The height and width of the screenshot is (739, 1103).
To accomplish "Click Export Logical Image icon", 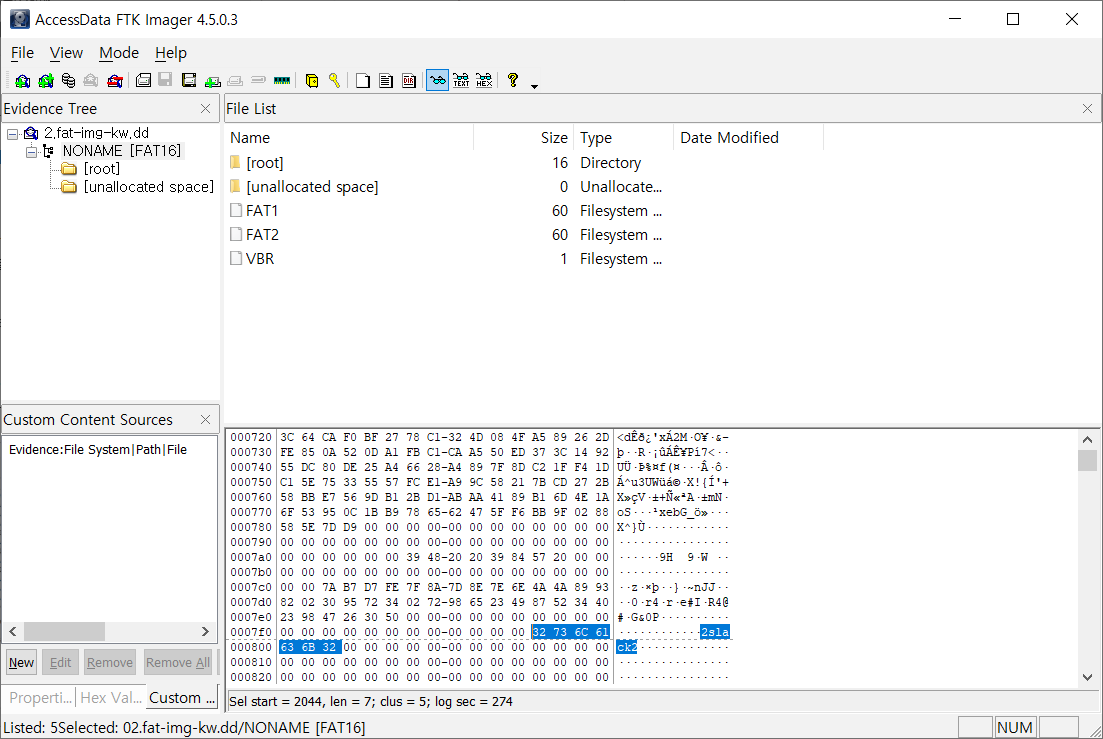I will pyautogui.click(x=189, y=81).
